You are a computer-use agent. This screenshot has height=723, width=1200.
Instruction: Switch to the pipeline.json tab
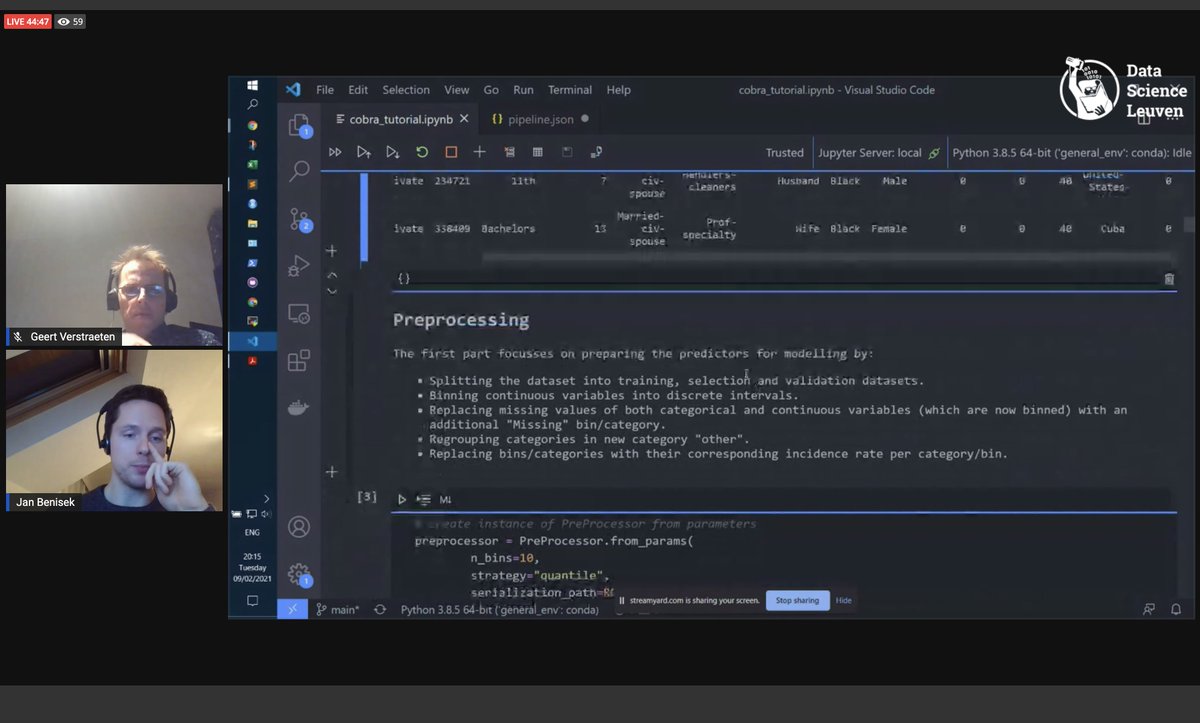tap(541, 119)
